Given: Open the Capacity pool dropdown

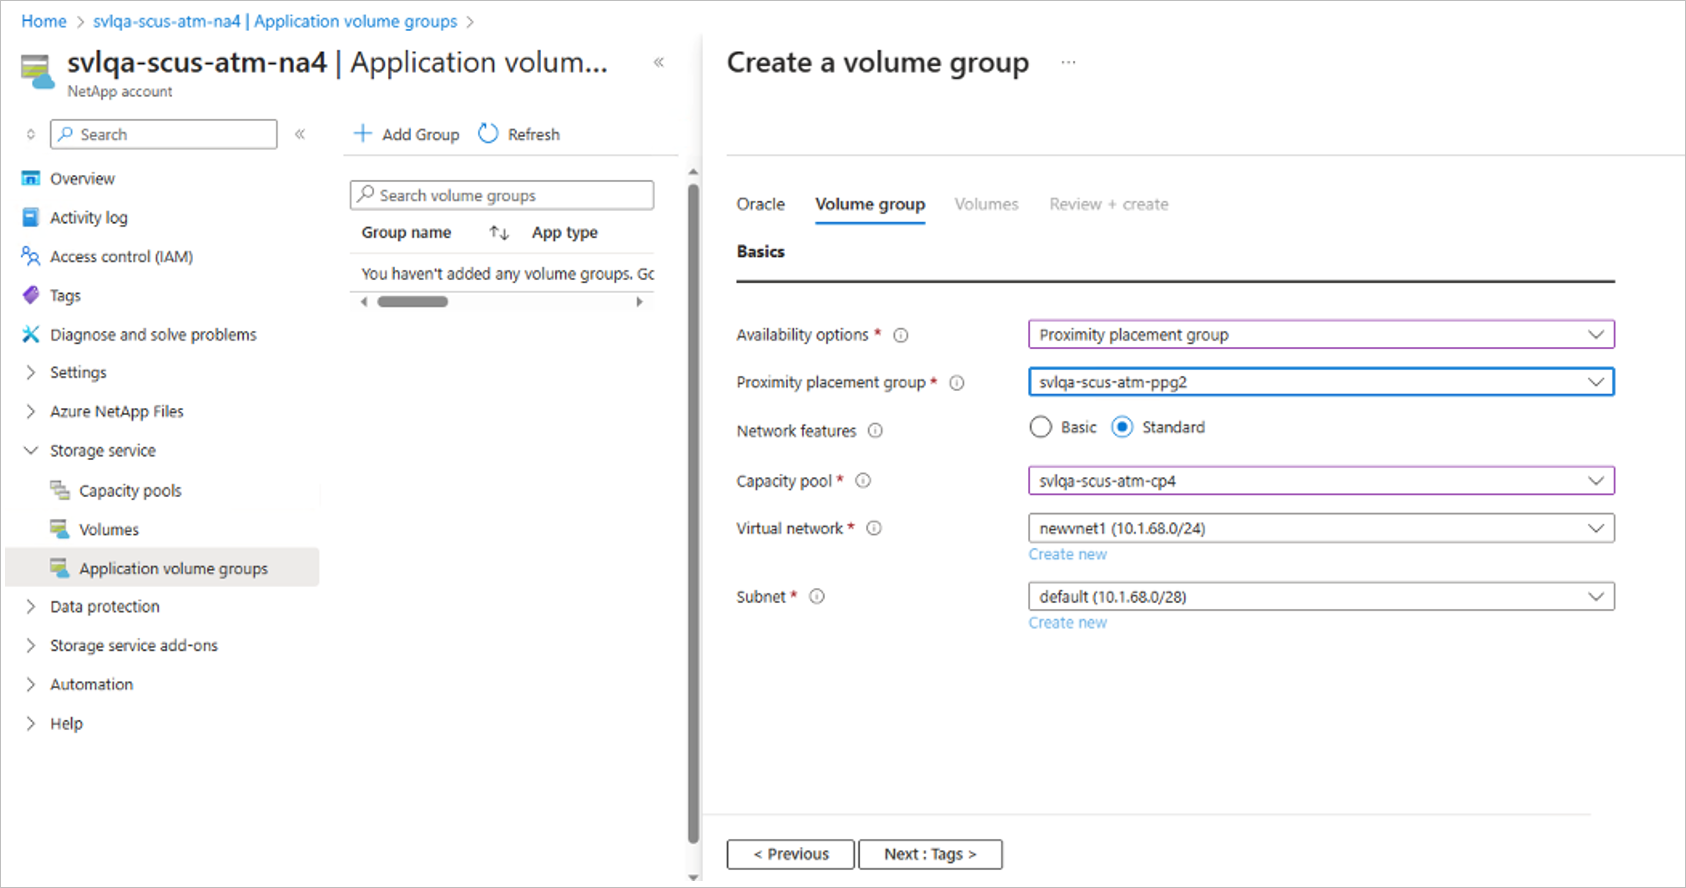Looking at the screenshot, I should click(1321, 481).
